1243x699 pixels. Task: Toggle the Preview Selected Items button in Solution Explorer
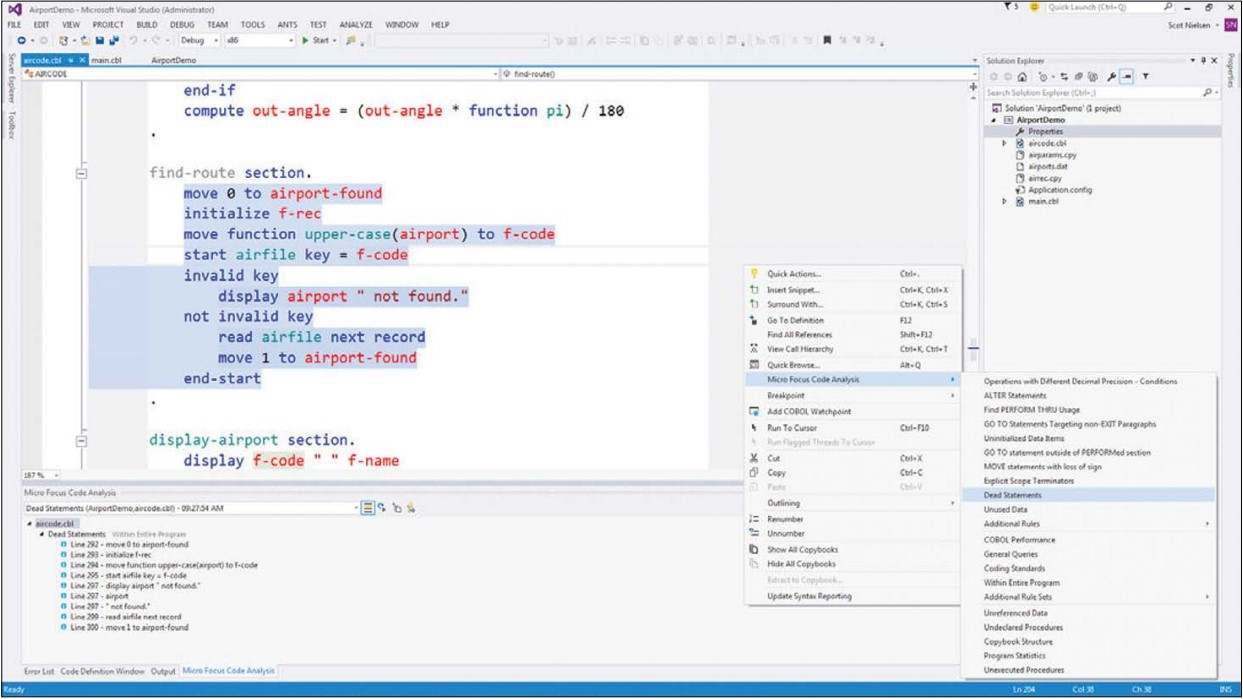pyautogui.click(x=1127, y=77)
